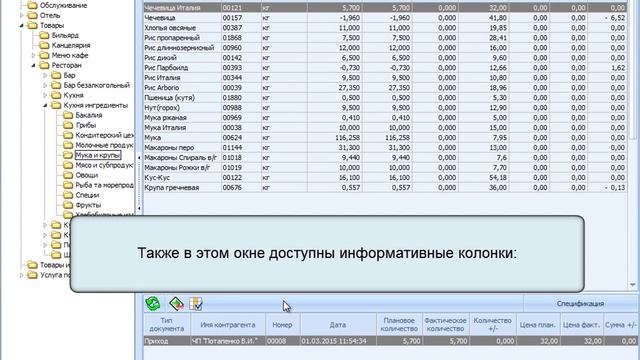The height and width of the screenshot is (360, 640).
Task: Expand the Меню кафе folder
Action: point(33,56)
